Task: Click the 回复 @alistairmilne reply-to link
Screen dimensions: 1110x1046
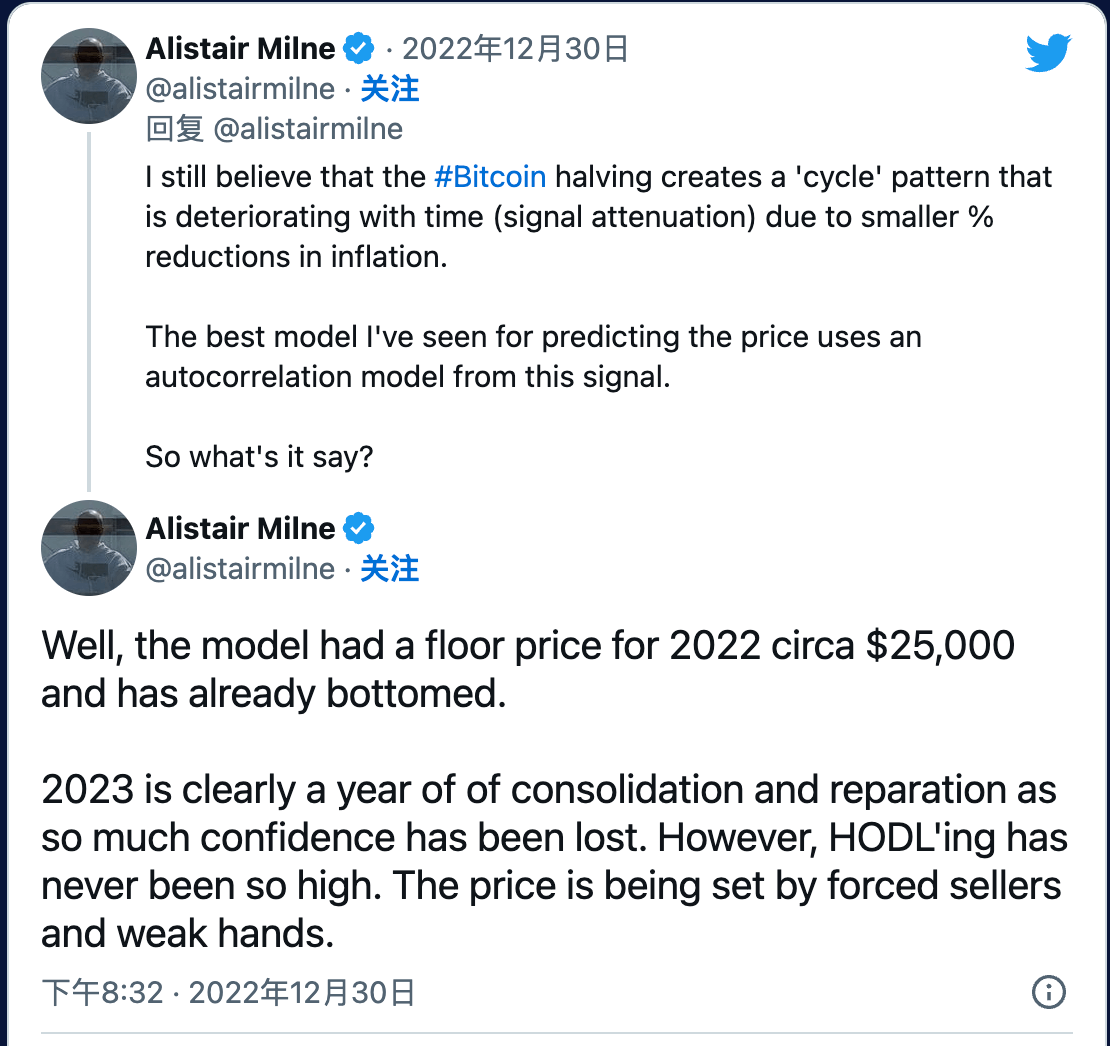Action: point(275,129)
